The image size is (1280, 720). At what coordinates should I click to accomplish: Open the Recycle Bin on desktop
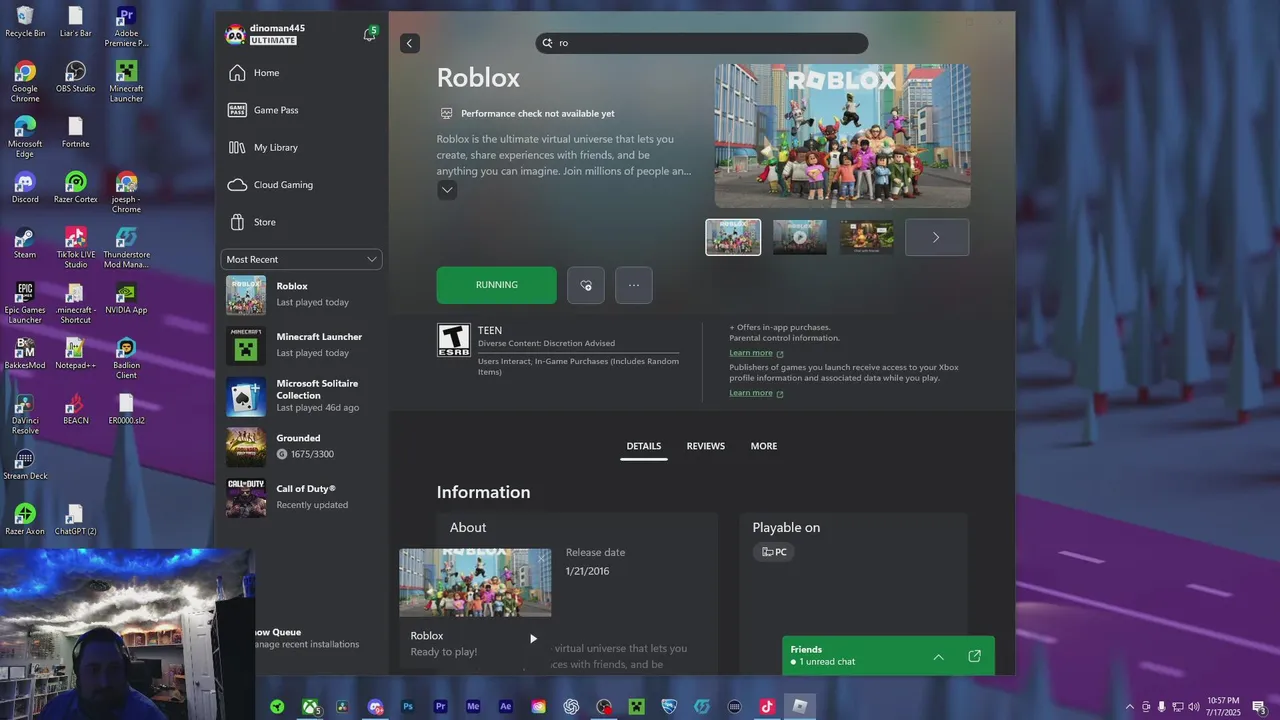(25, 21)
